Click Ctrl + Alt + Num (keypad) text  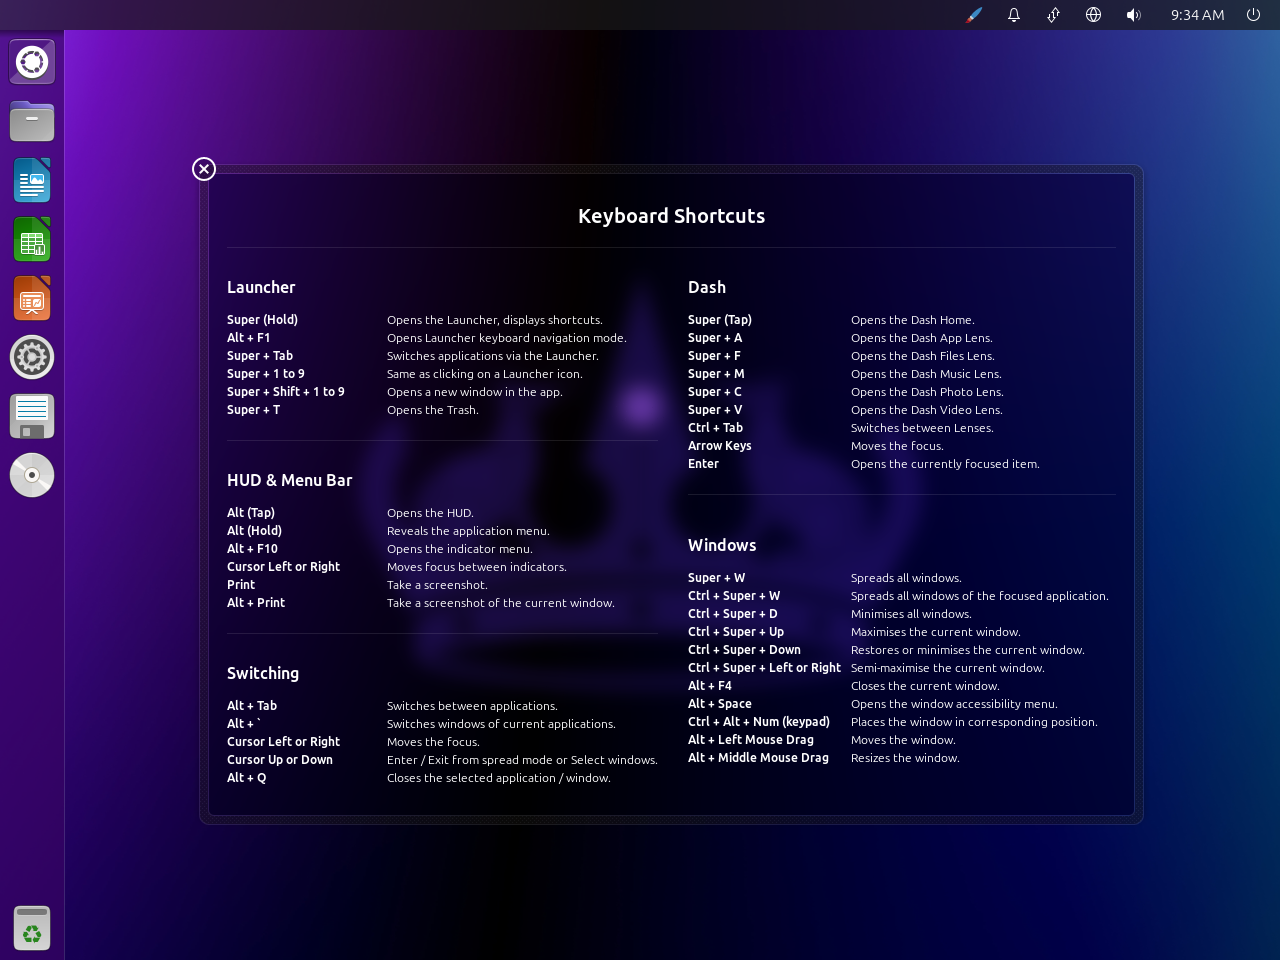(759, 722)
